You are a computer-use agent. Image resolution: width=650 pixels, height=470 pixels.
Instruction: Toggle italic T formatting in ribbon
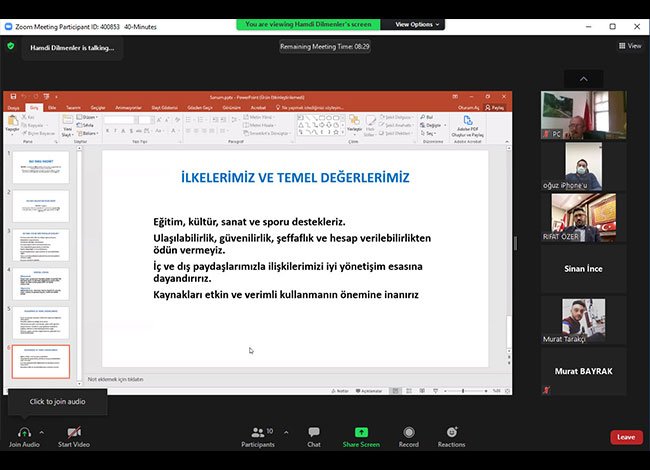pyautogui.click(x=115, y=131)
